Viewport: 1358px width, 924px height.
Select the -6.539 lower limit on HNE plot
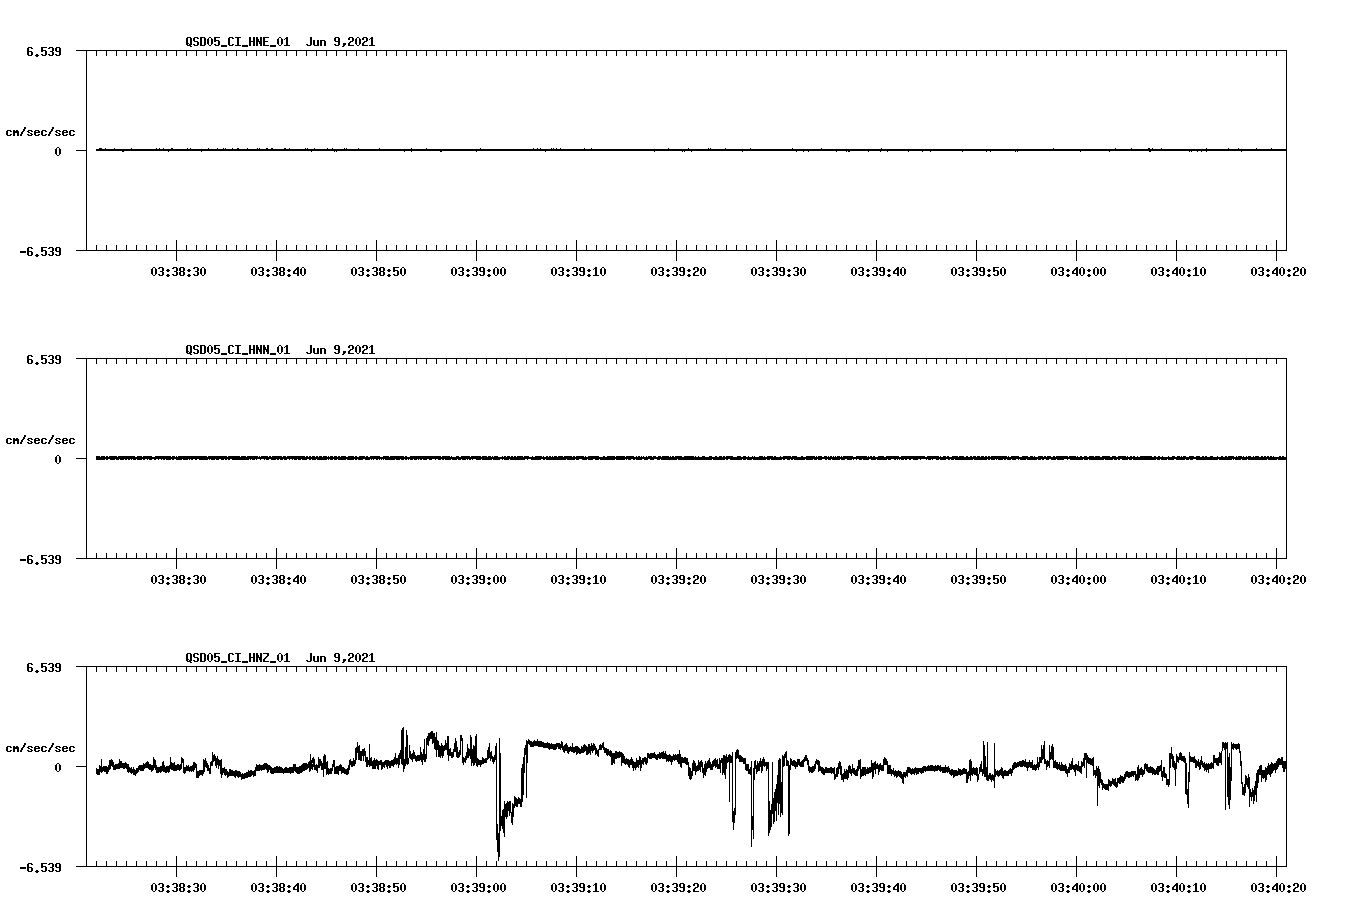tap(40, 251)
